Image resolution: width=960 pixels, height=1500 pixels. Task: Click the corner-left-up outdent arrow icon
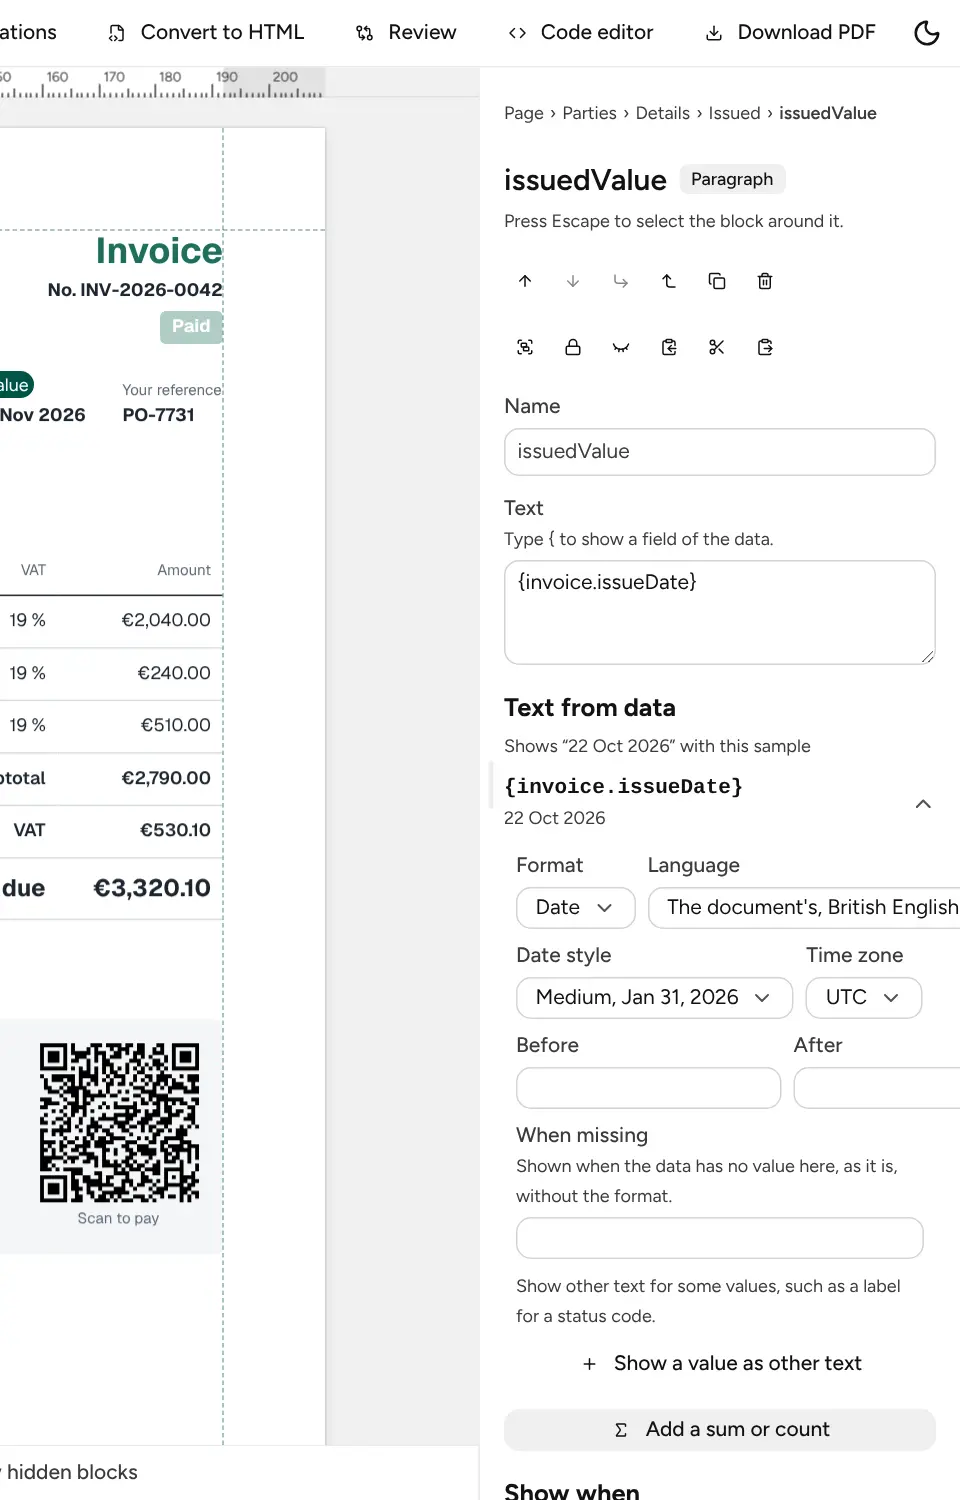(669, 281)
